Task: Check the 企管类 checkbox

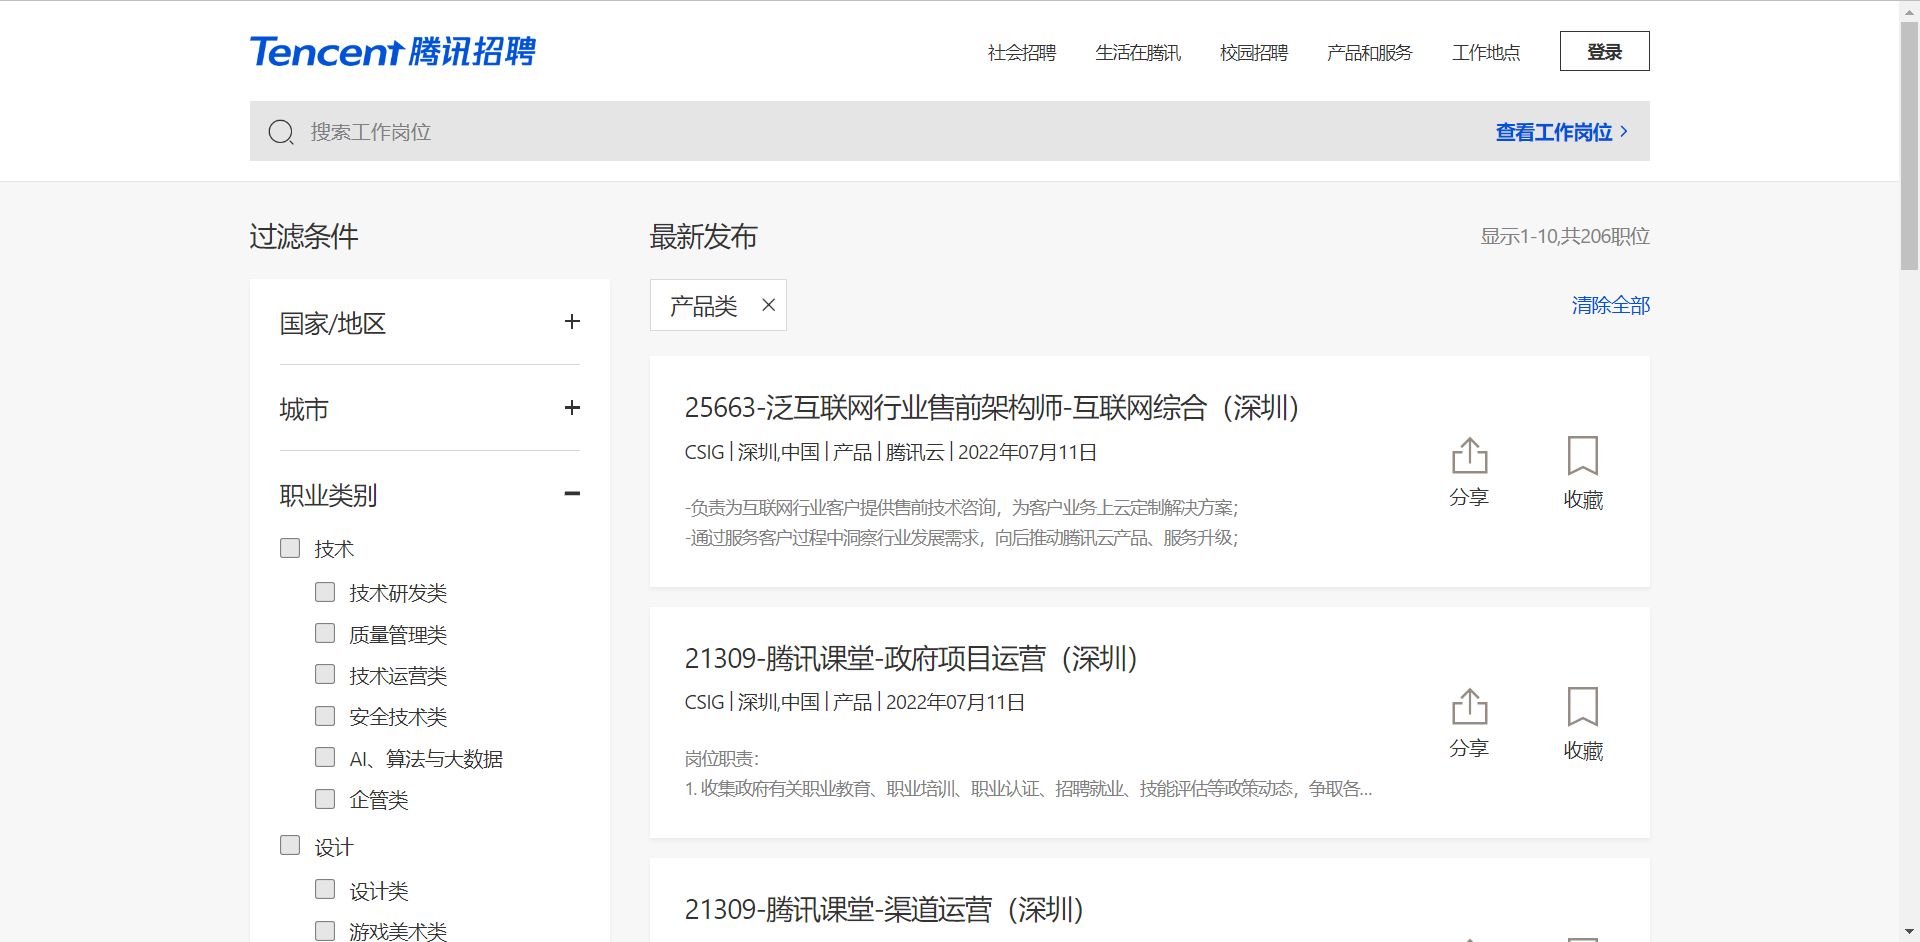Action: click(325, 798)
